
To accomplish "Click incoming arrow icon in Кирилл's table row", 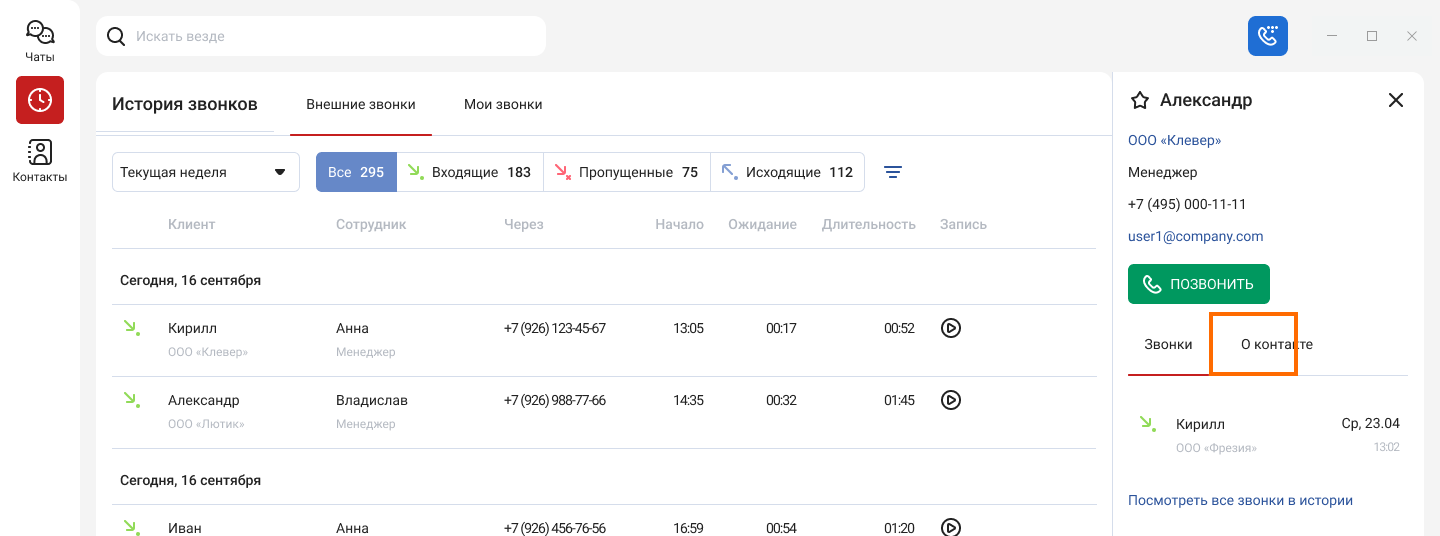I will coord(131,328).
